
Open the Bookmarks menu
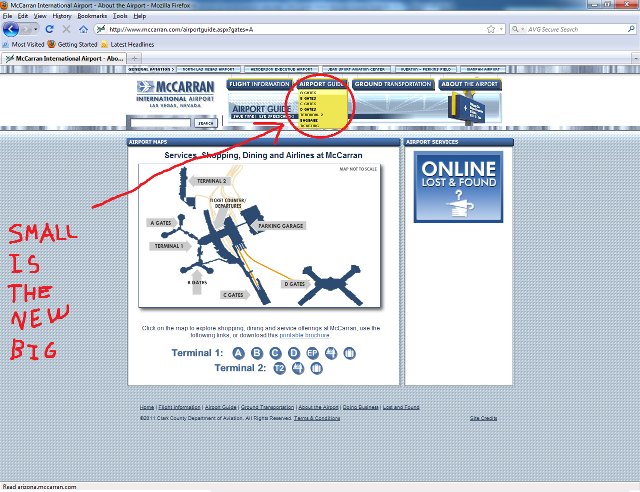click(x=91, y=16)
